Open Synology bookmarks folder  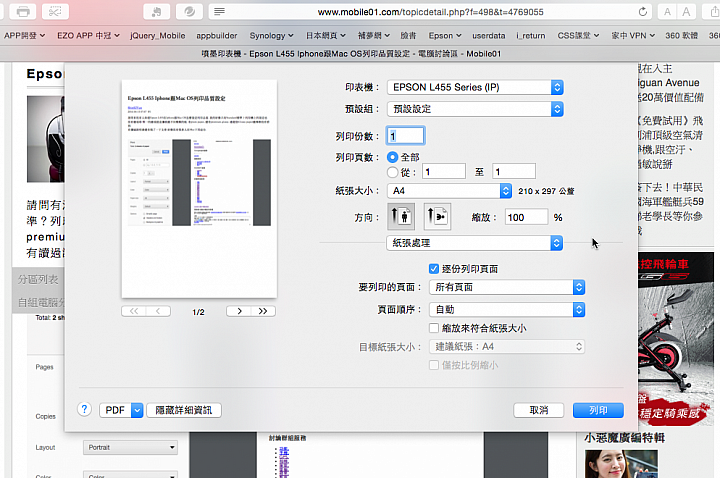click(271, 35)
